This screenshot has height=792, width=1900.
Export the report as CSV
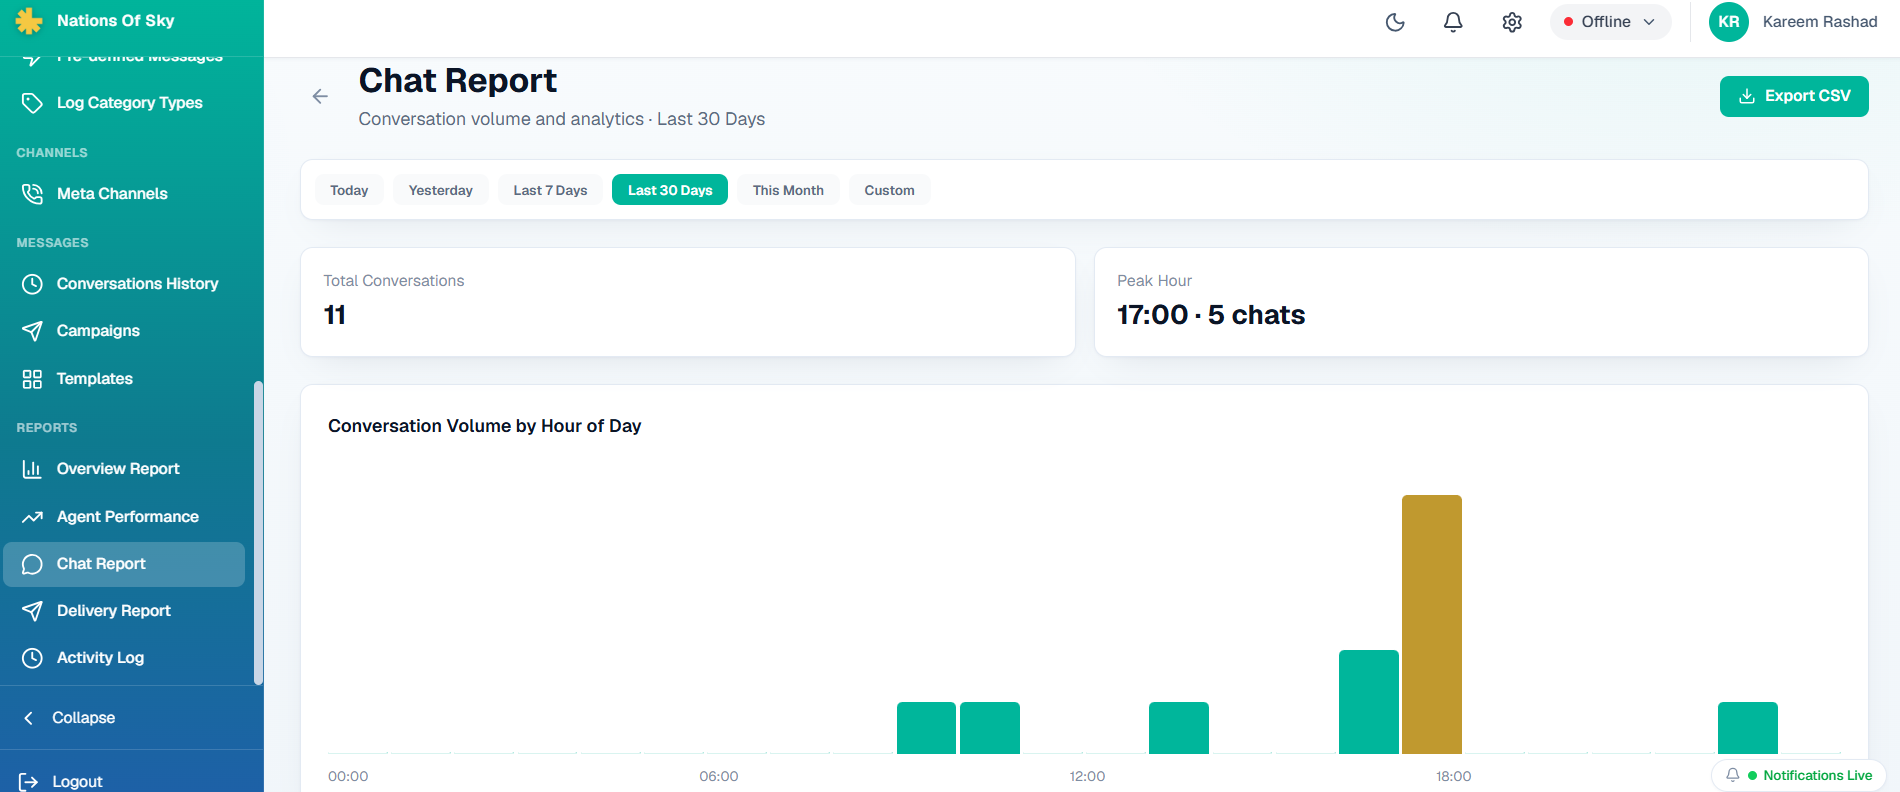(x=1794, y=96)
